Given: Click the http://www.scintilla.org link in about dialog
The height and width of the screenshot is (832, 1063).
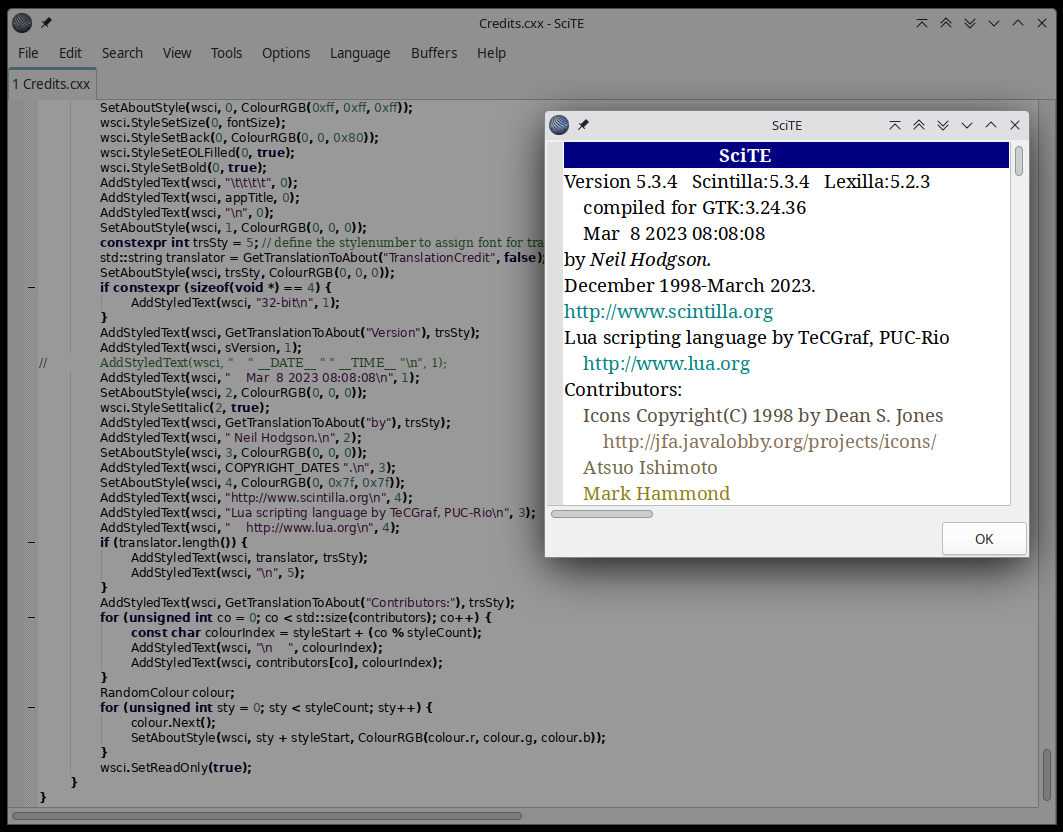Looking at the screenshot, I should tap(668, 311).
